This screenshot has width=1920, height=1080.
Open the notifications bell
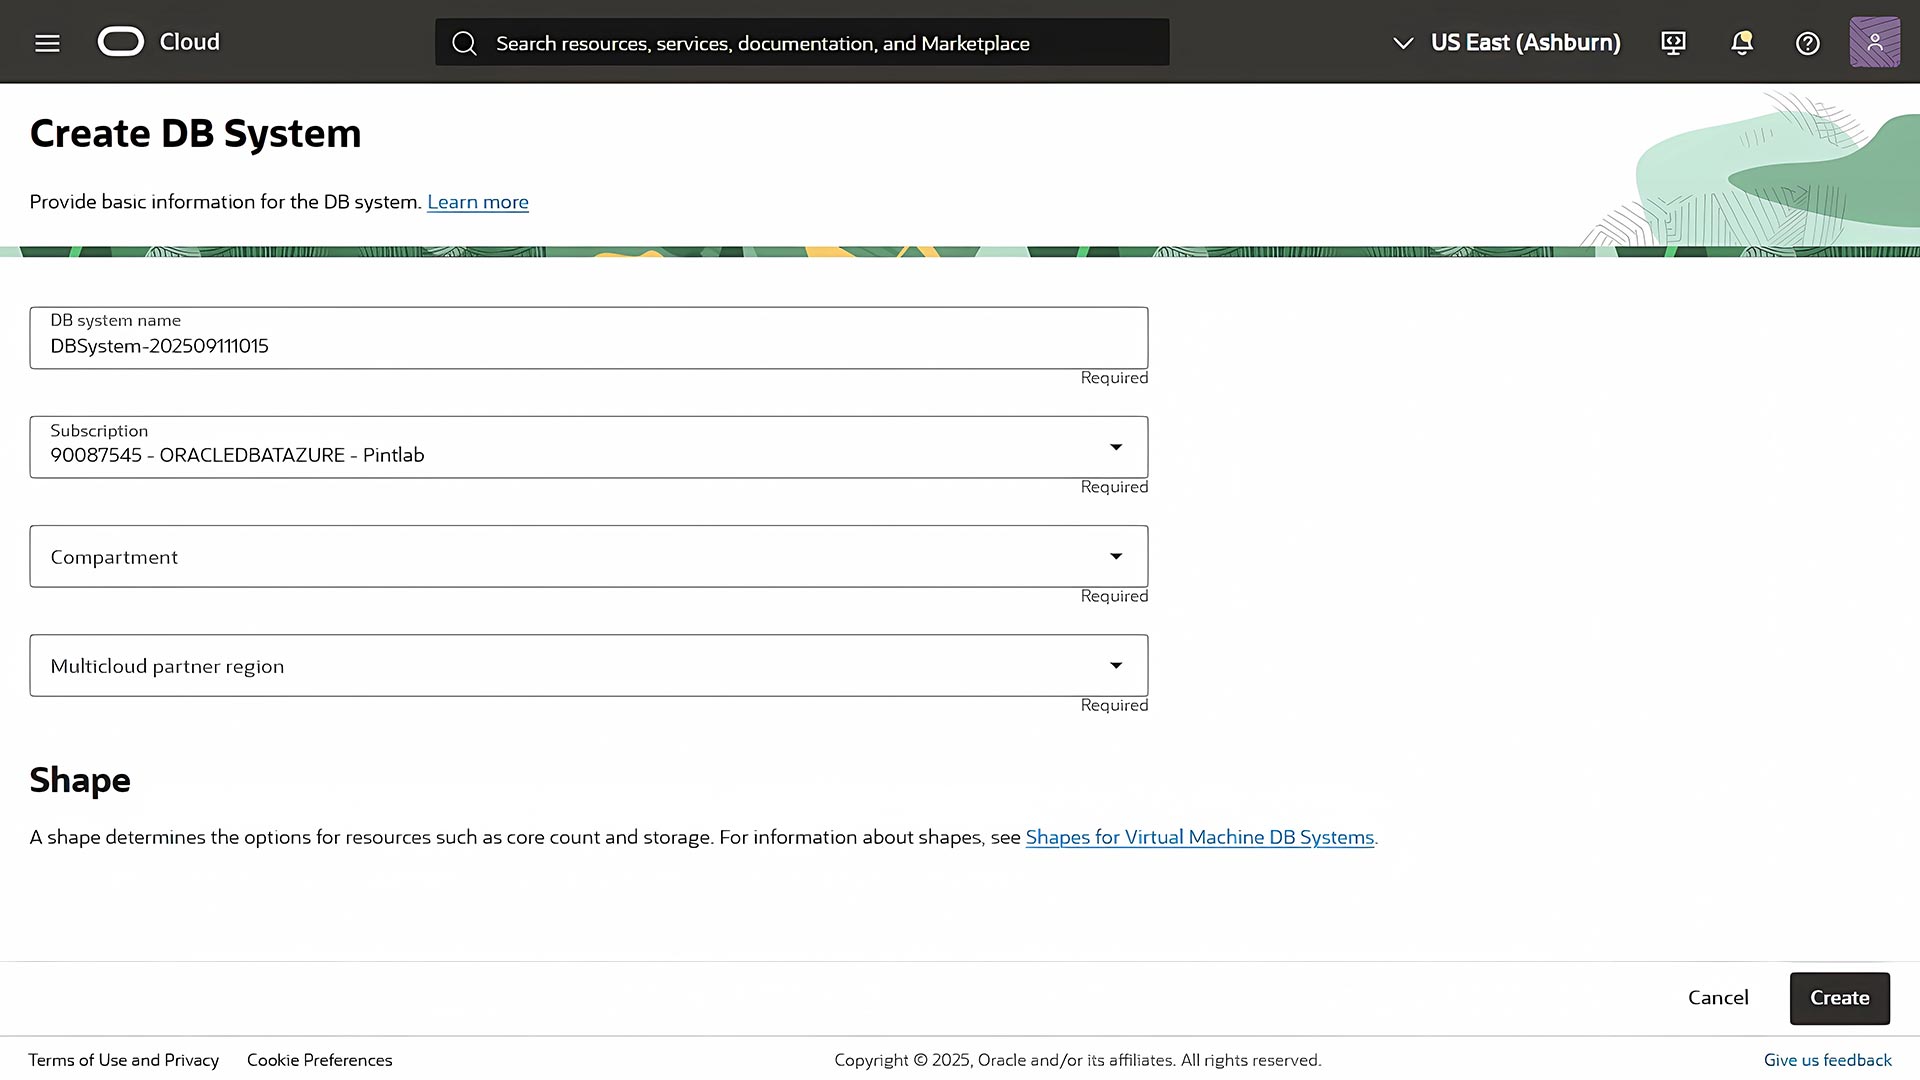pyautogui.click(x=1741, y=42)
